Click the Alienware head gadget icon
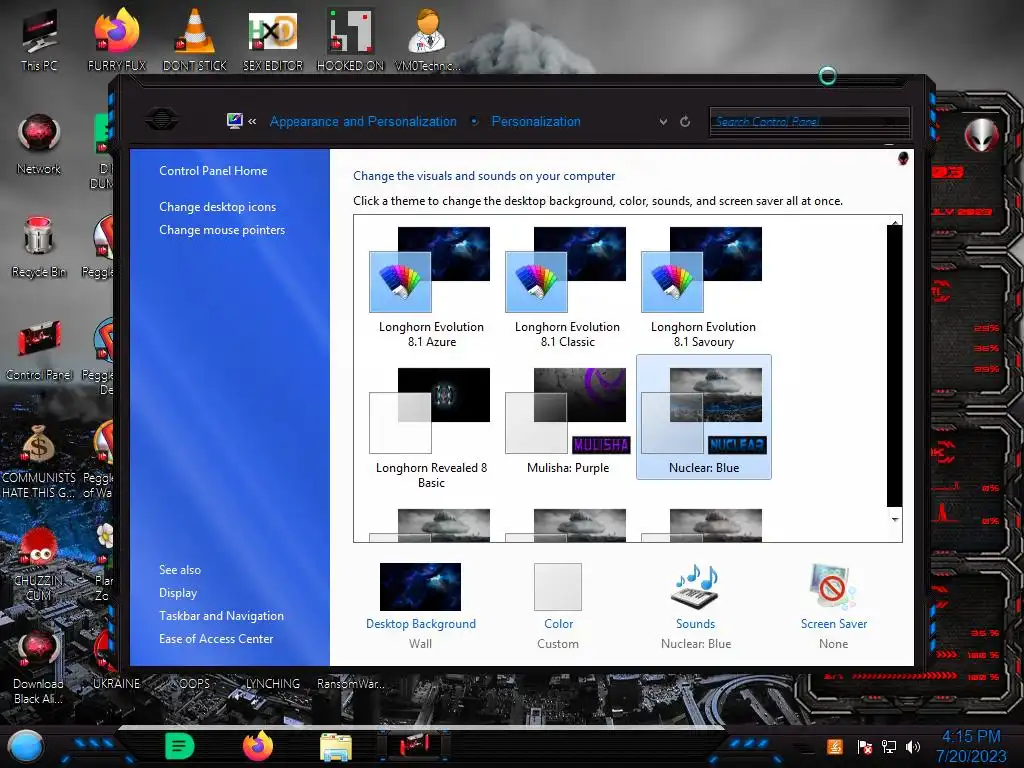Viewport: 1024px width, 768px height. pyautogui.click(x=982, y=136)
